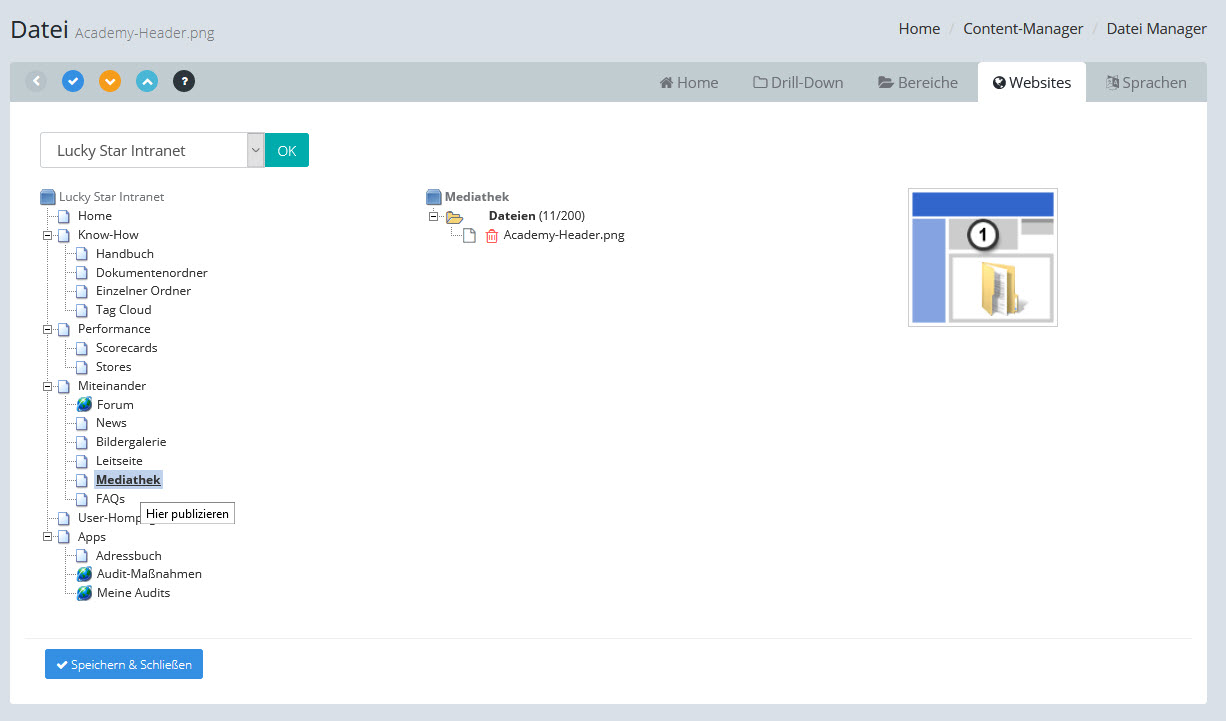Open the Sprachen tab
This screenshot has width=1226, height=721.
pos(1146,83)
